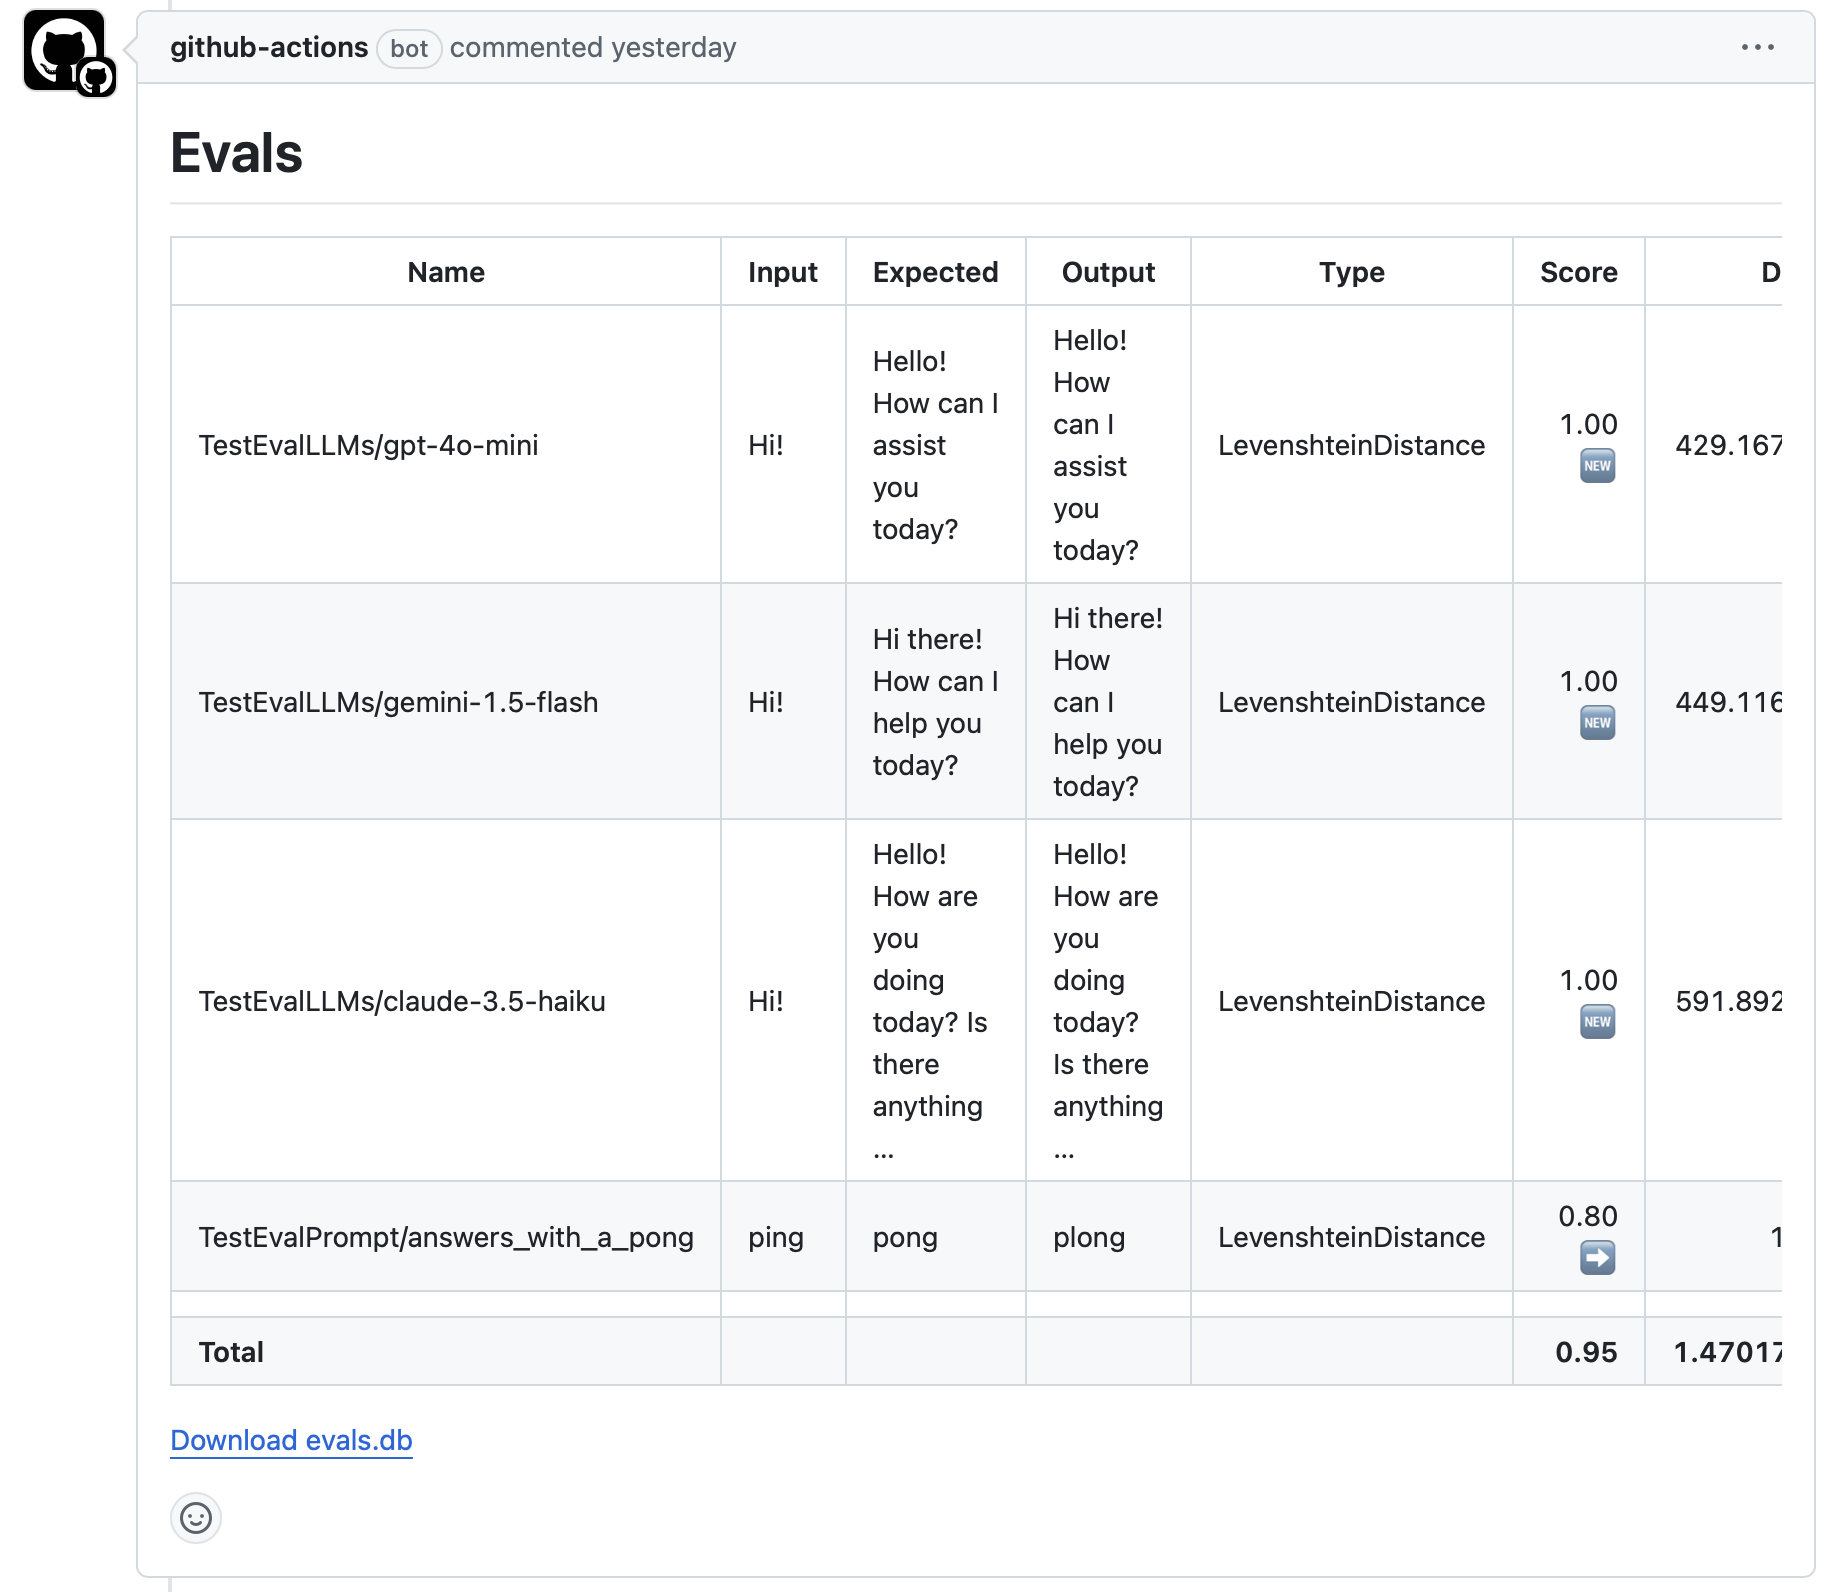This screenshot has height=1592, width=1838.
Task: Click the Name column header
Action: click(446, 272)
